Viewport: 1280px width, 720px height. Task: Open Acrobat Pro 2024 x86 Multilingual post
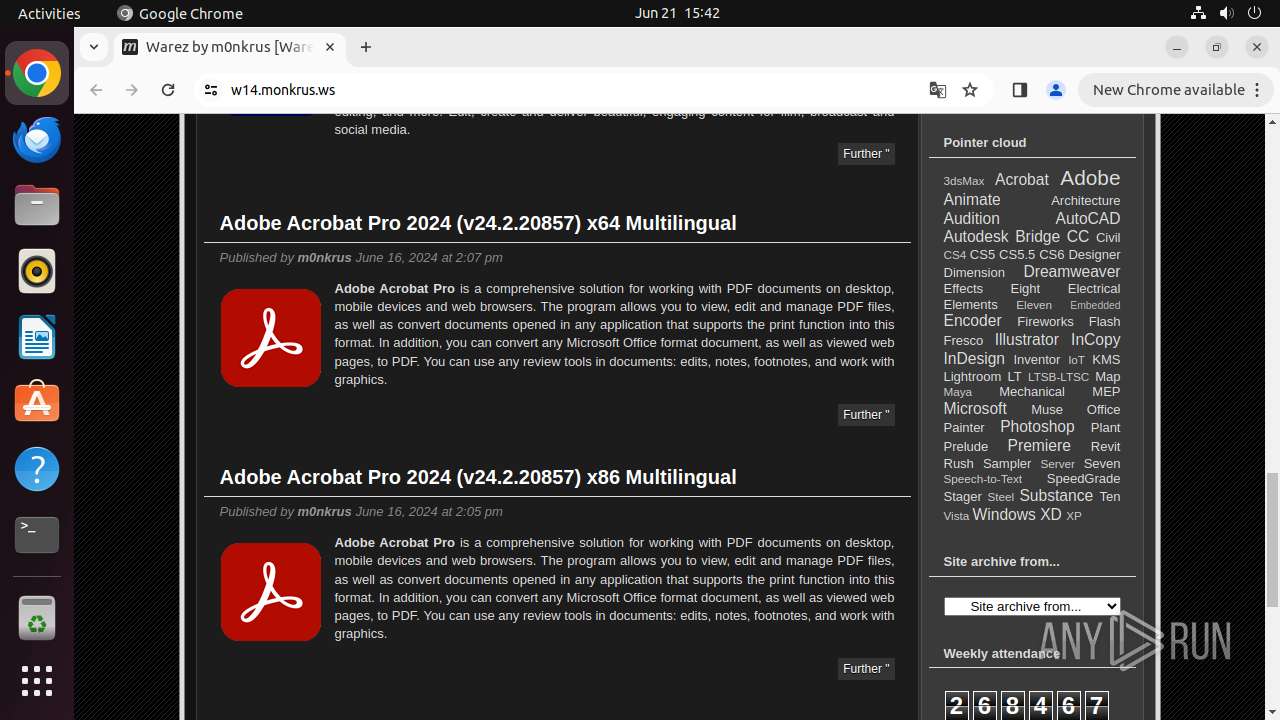[478, 477]
